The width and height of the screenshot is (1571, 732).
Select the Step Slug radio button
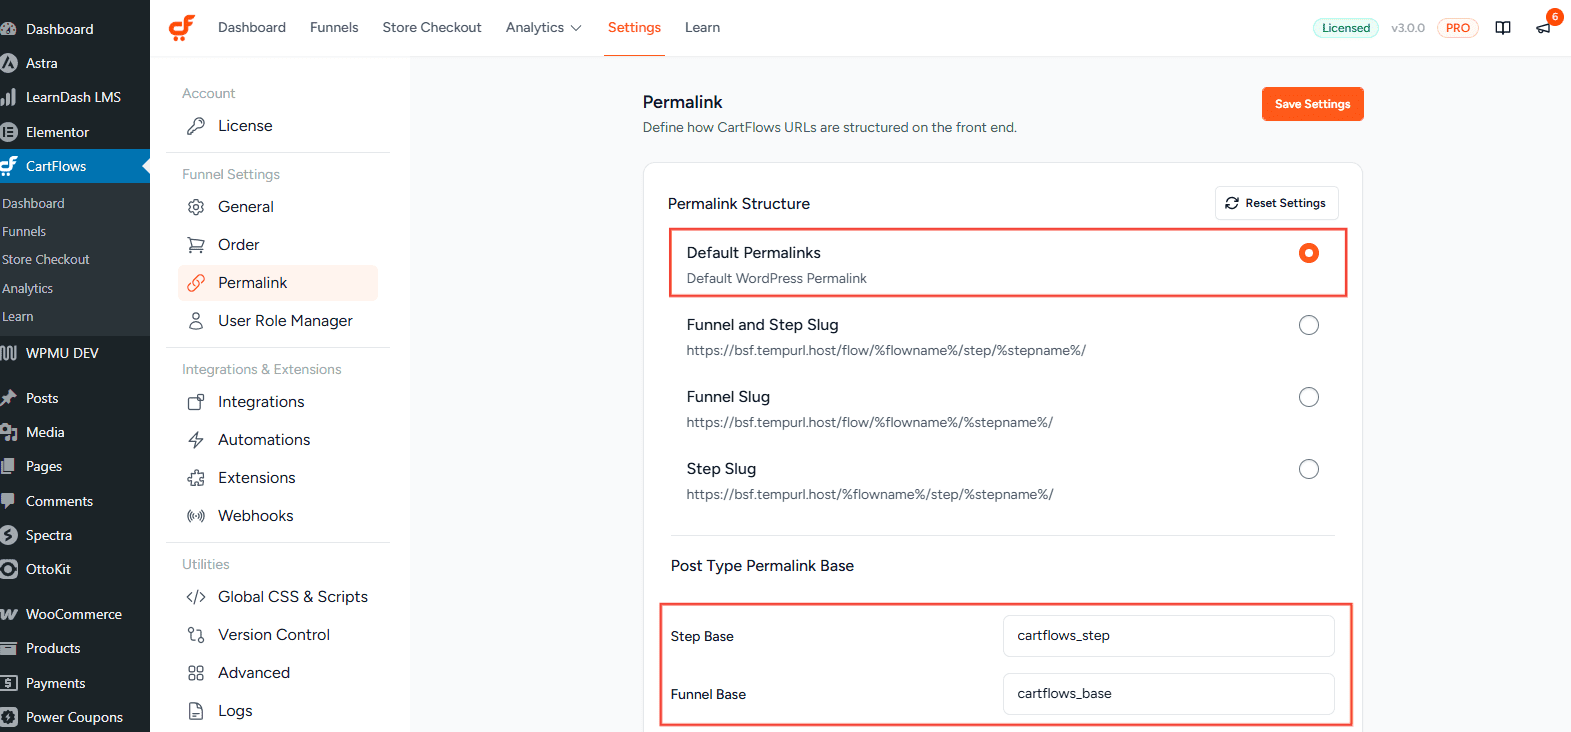pos(1308,469)
